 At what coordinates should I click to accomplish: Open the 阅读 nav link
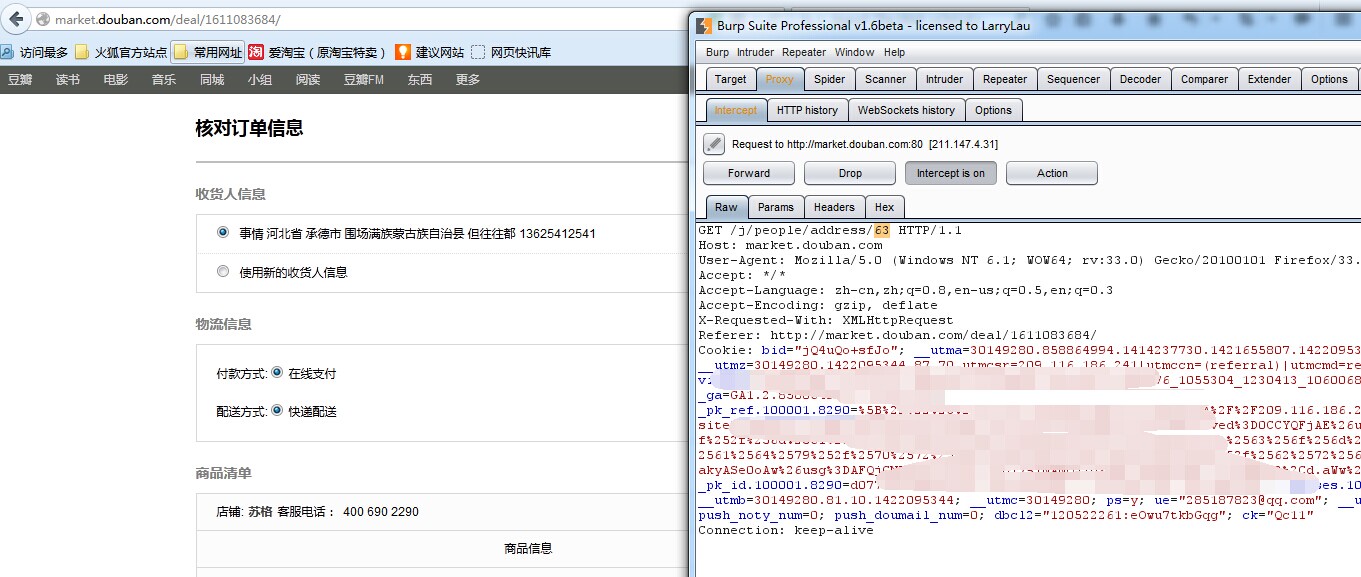308,80
